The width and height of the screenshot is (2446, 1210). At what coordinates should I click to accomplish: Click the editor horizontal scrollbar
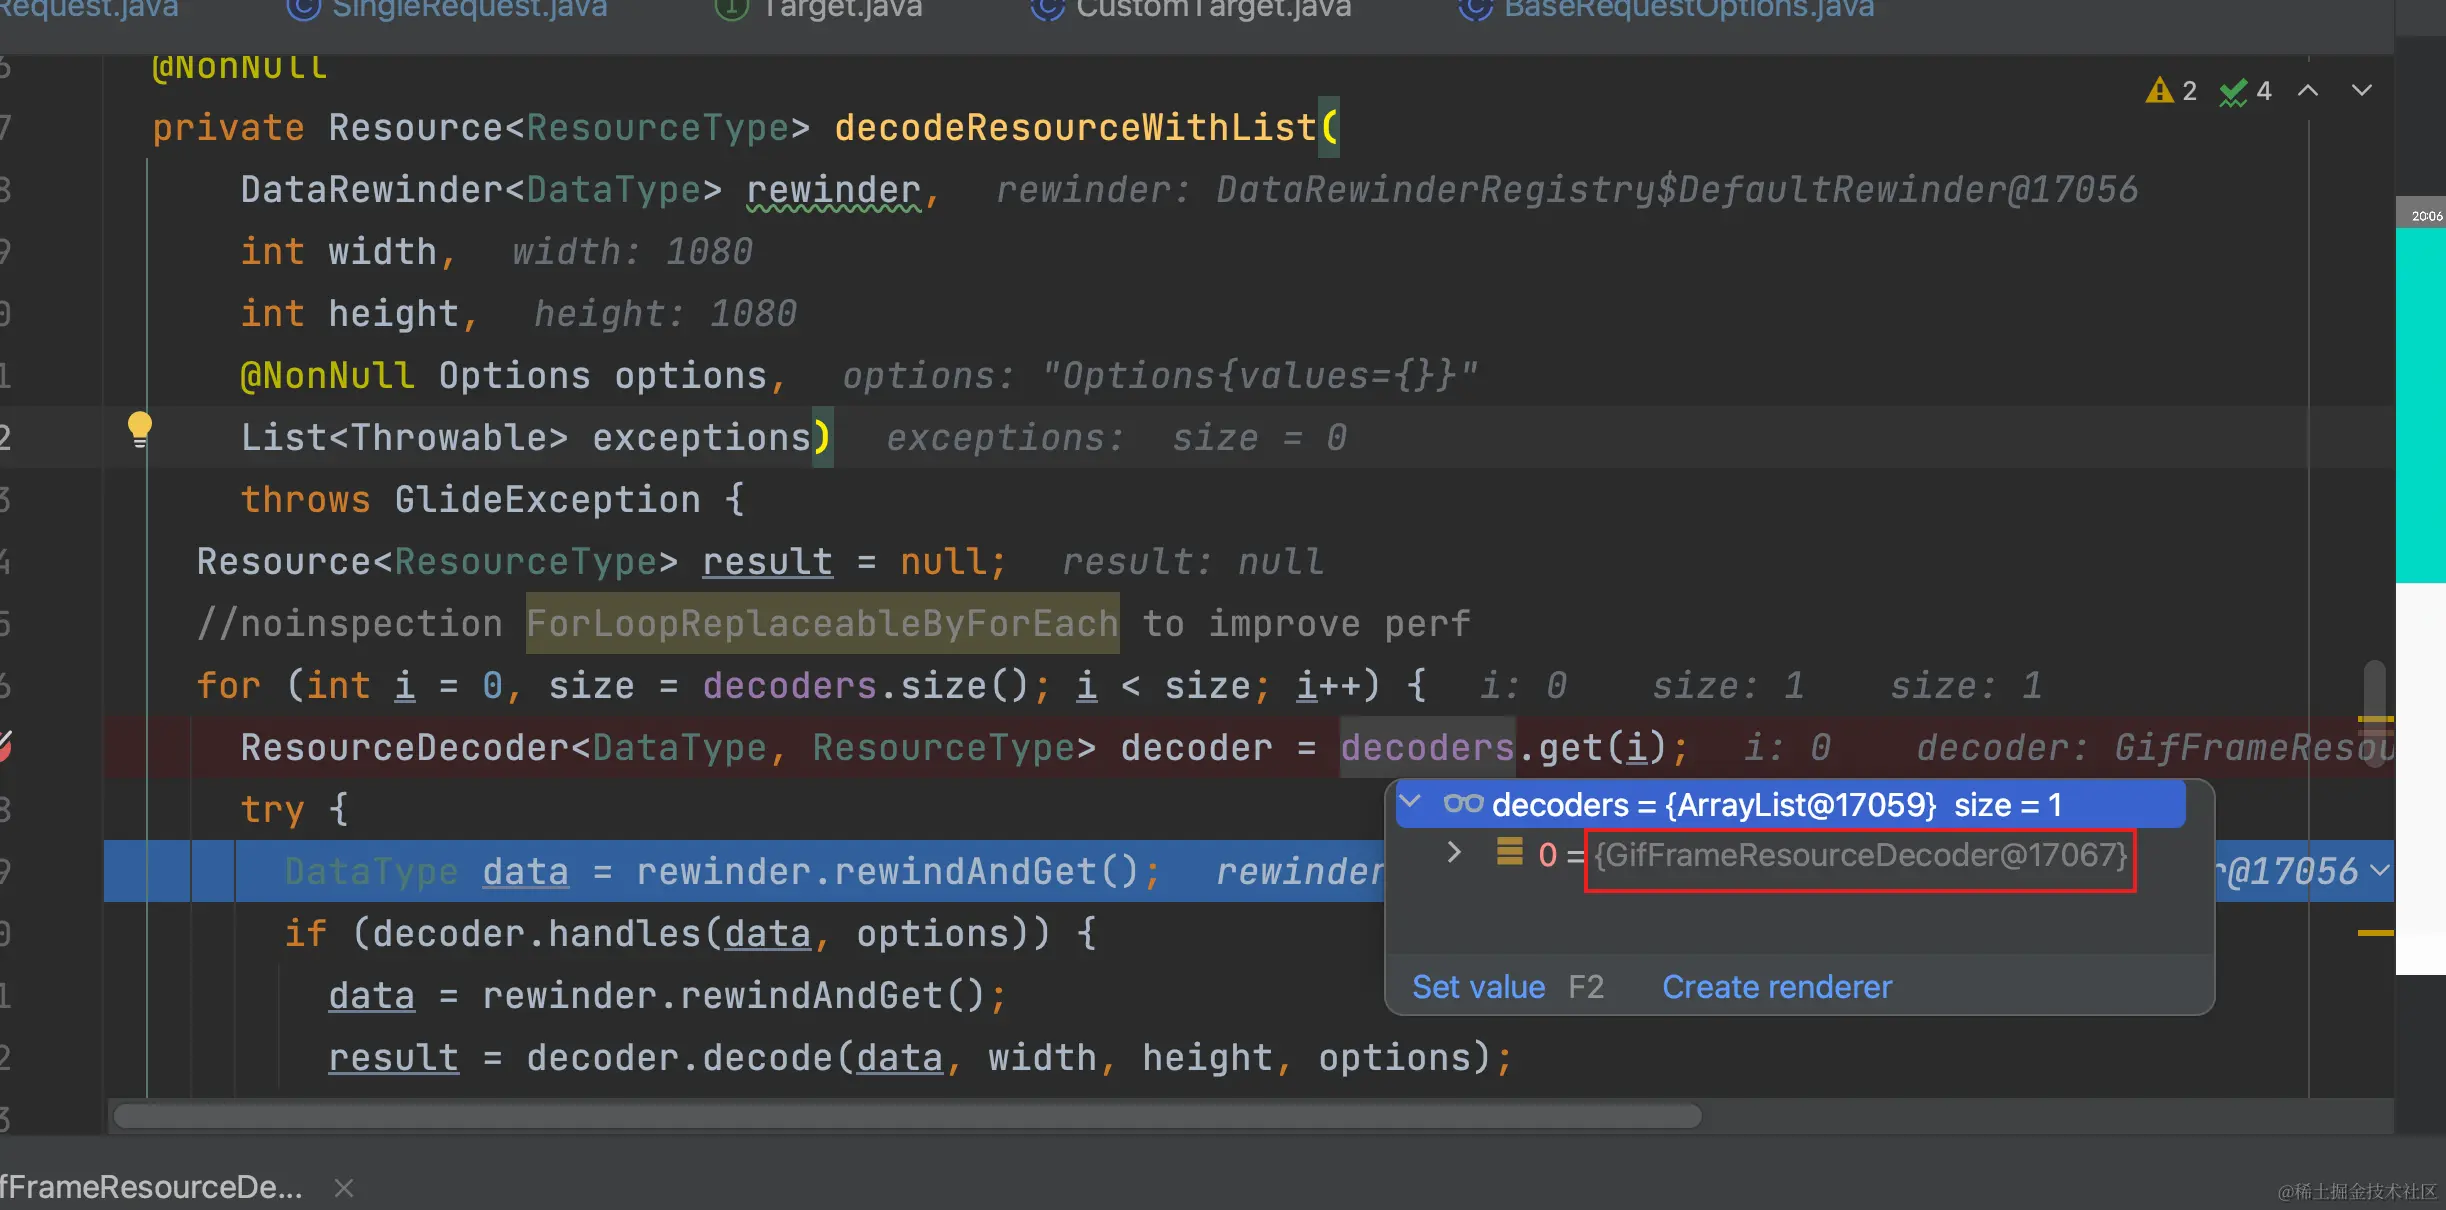click(x=907, y=1116)
